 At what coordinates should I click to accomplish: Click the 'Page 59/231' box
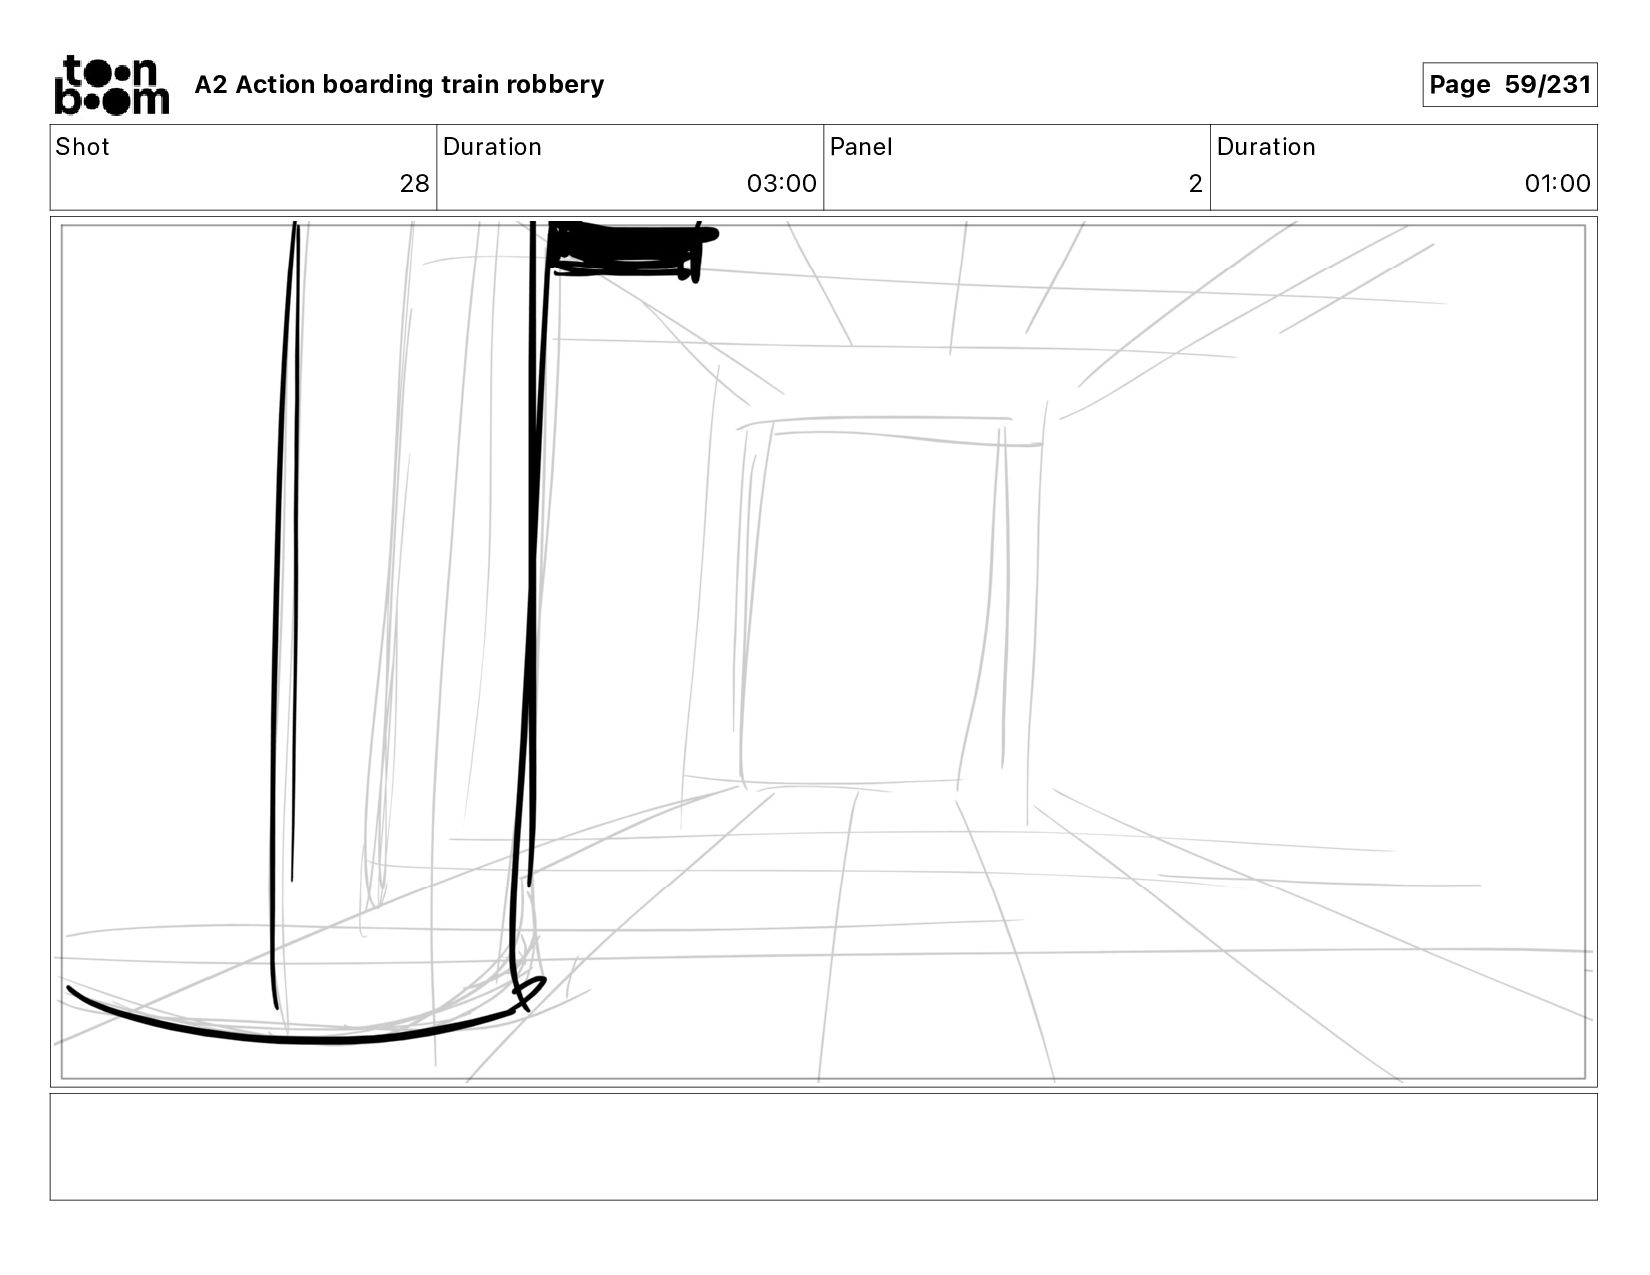(1509, 85)
